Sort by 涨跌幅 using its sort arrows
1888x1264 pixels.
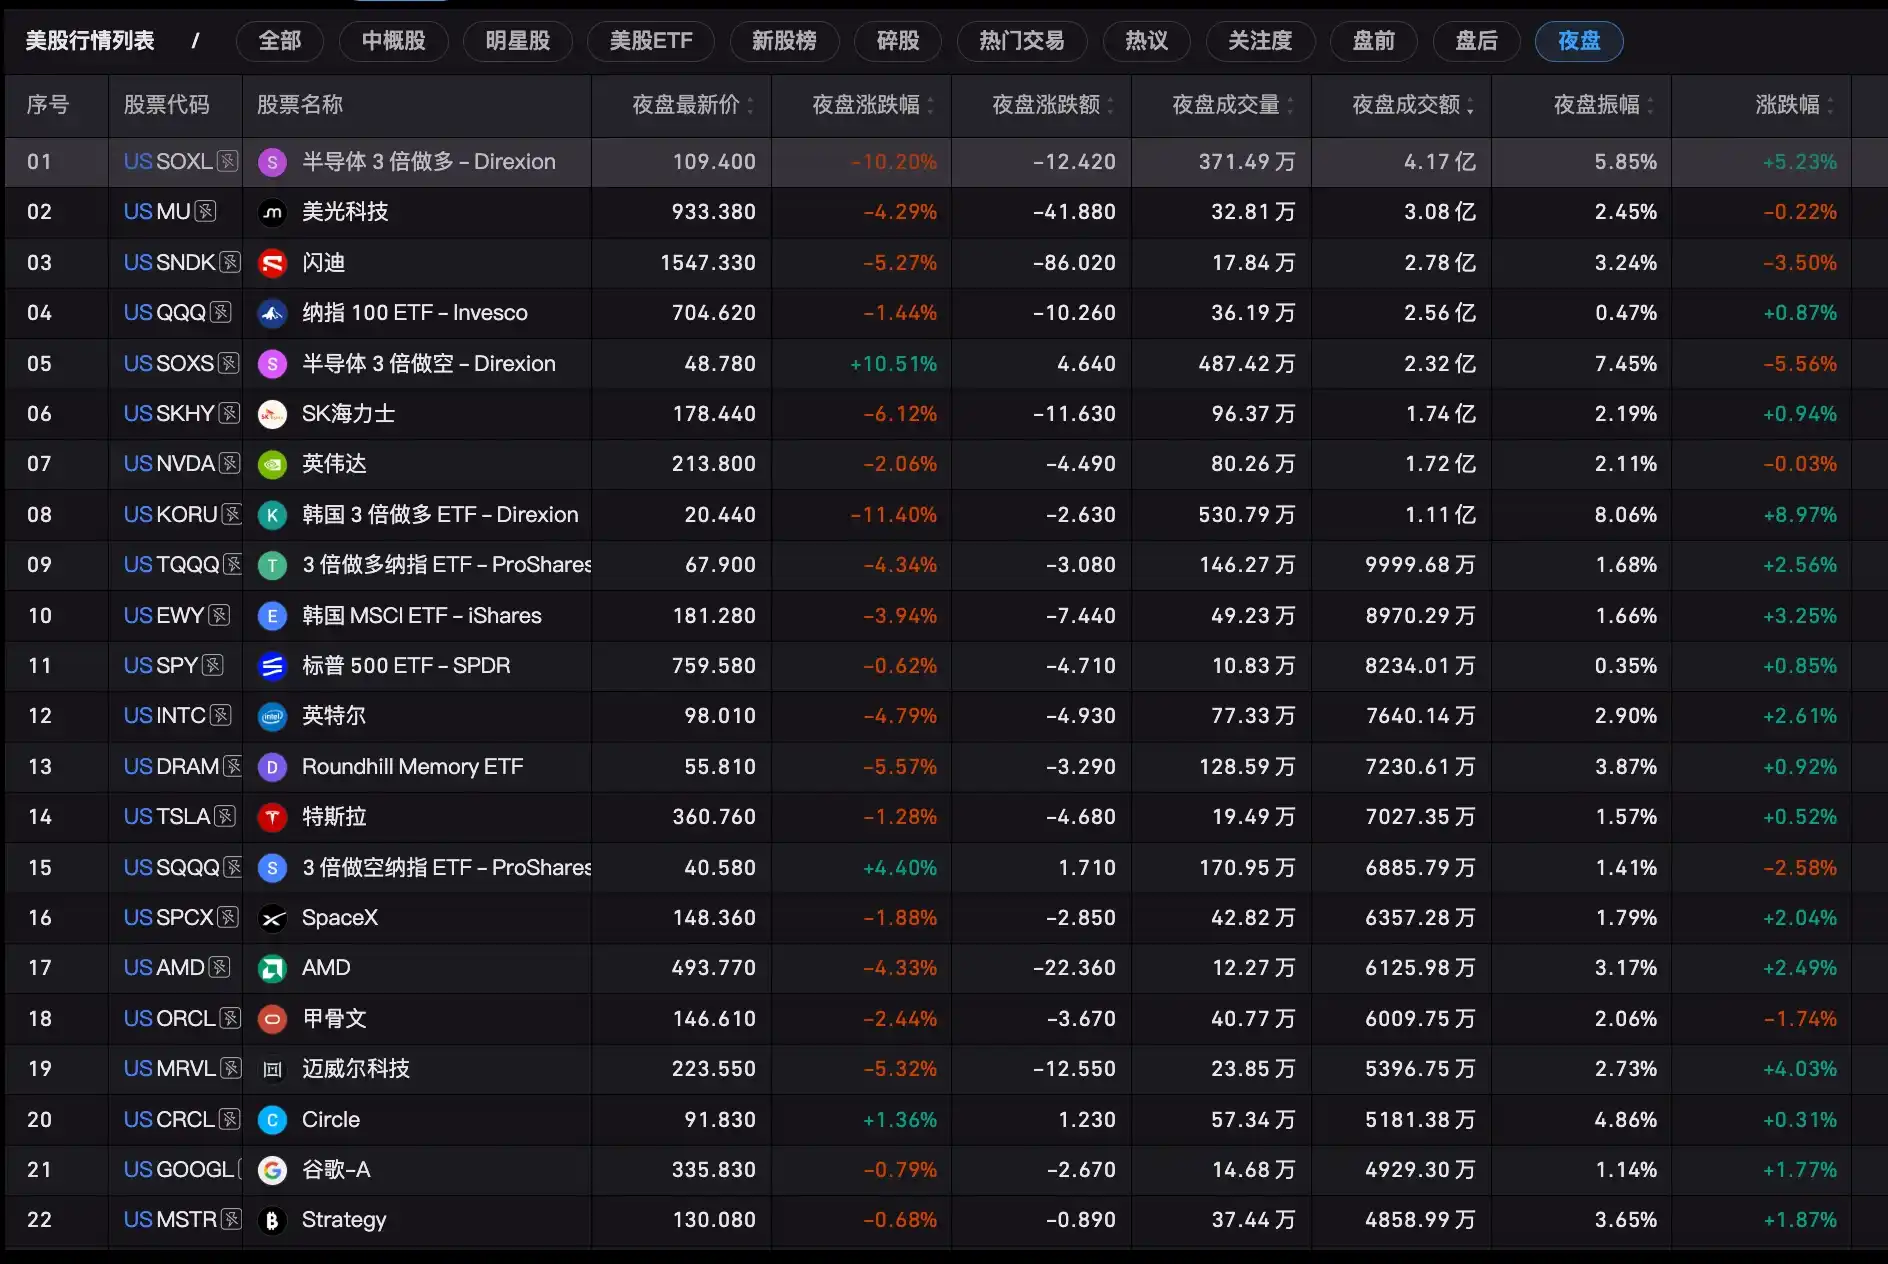1830,105
